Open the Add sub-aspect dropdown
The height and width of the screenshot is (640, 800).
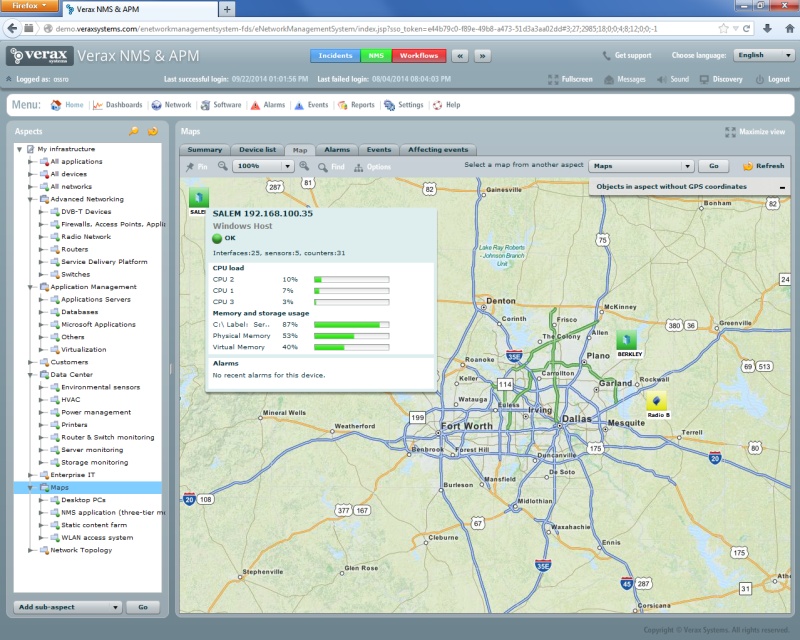[68, 607]
